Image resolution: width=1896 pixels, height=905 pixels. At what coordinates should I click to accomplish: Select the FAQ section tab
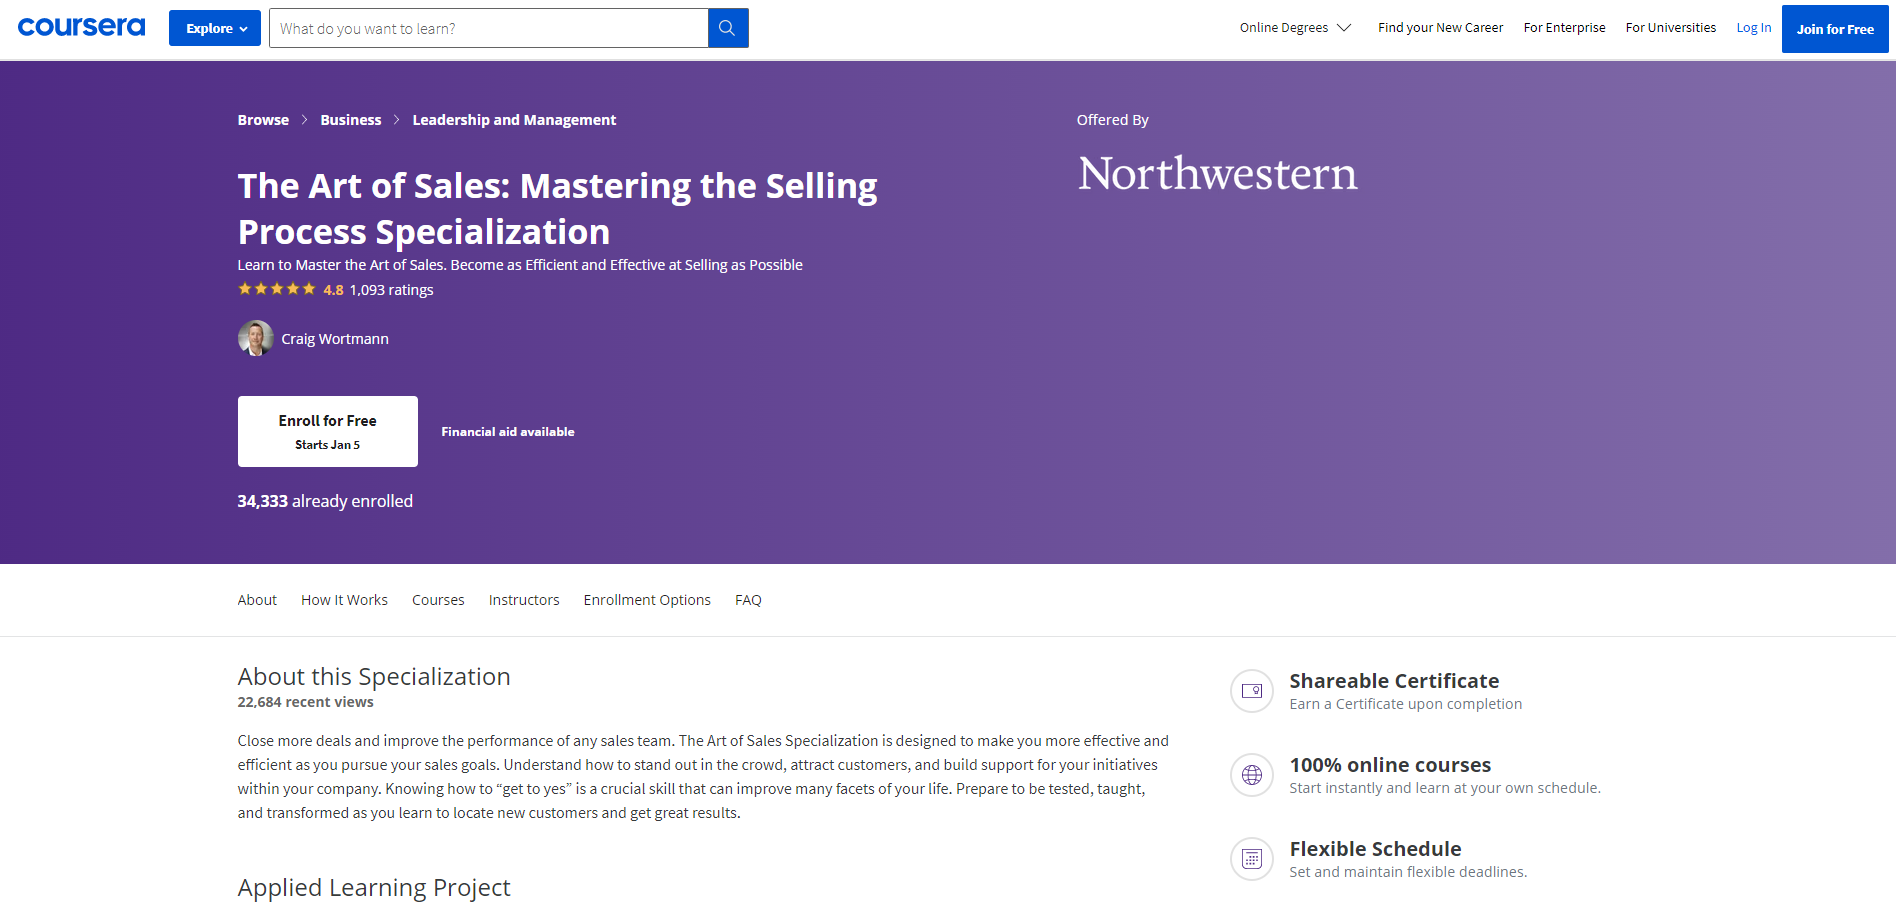[x=748, y=600]
